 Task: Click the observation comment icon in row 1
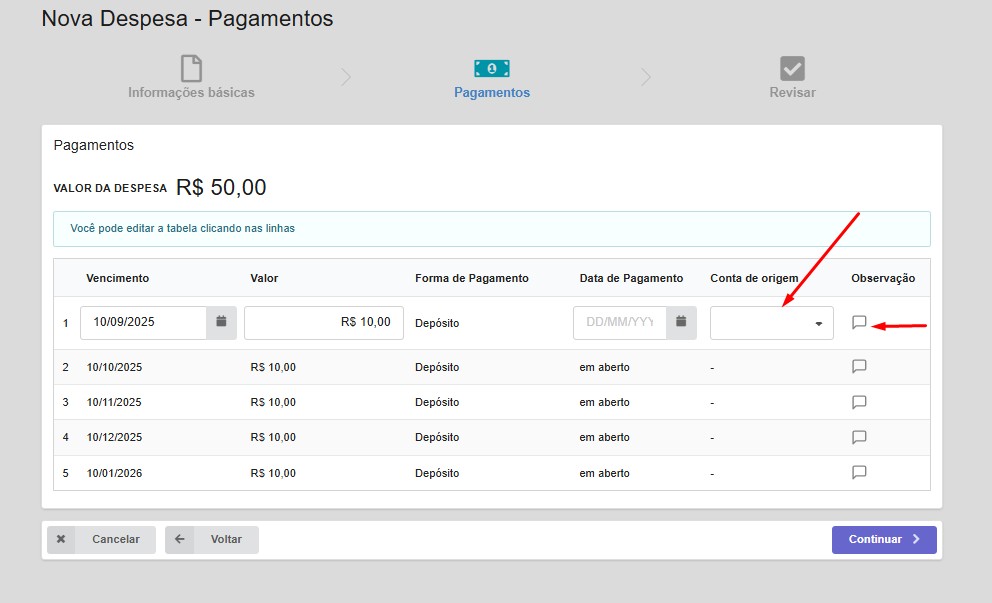859,322
